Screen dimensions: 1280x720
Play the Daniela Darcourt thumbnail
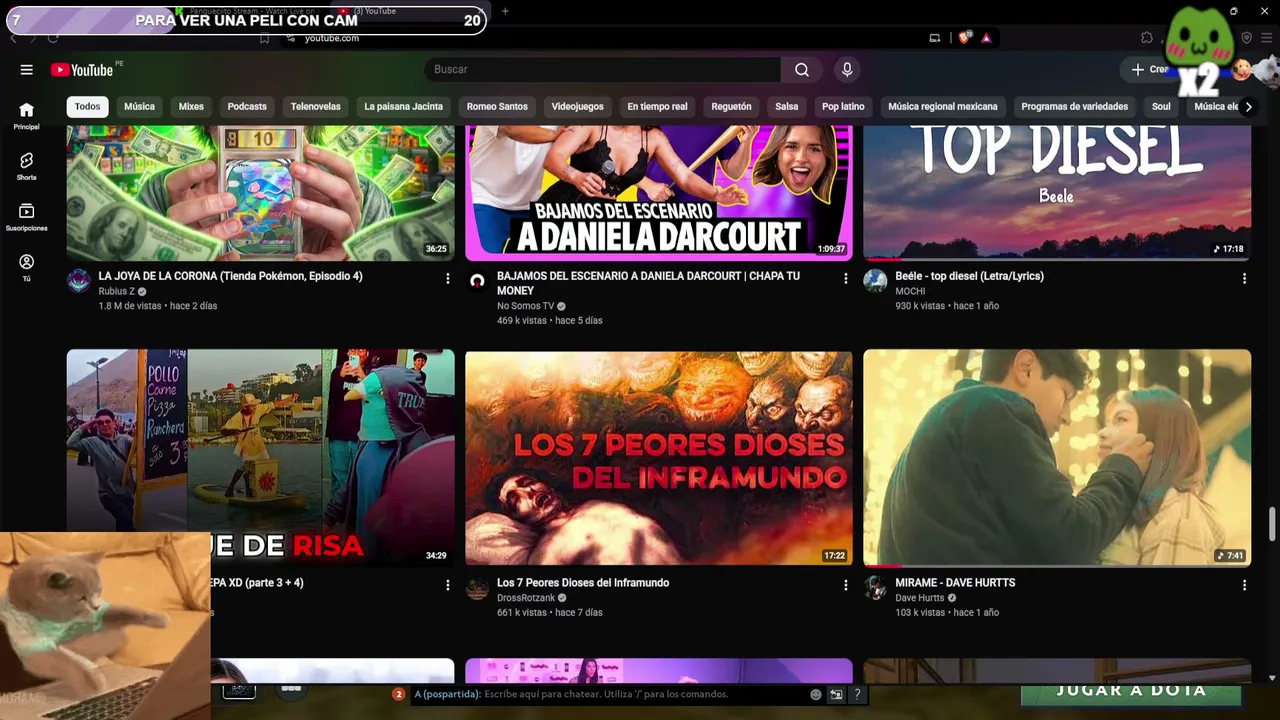point(659,193)
